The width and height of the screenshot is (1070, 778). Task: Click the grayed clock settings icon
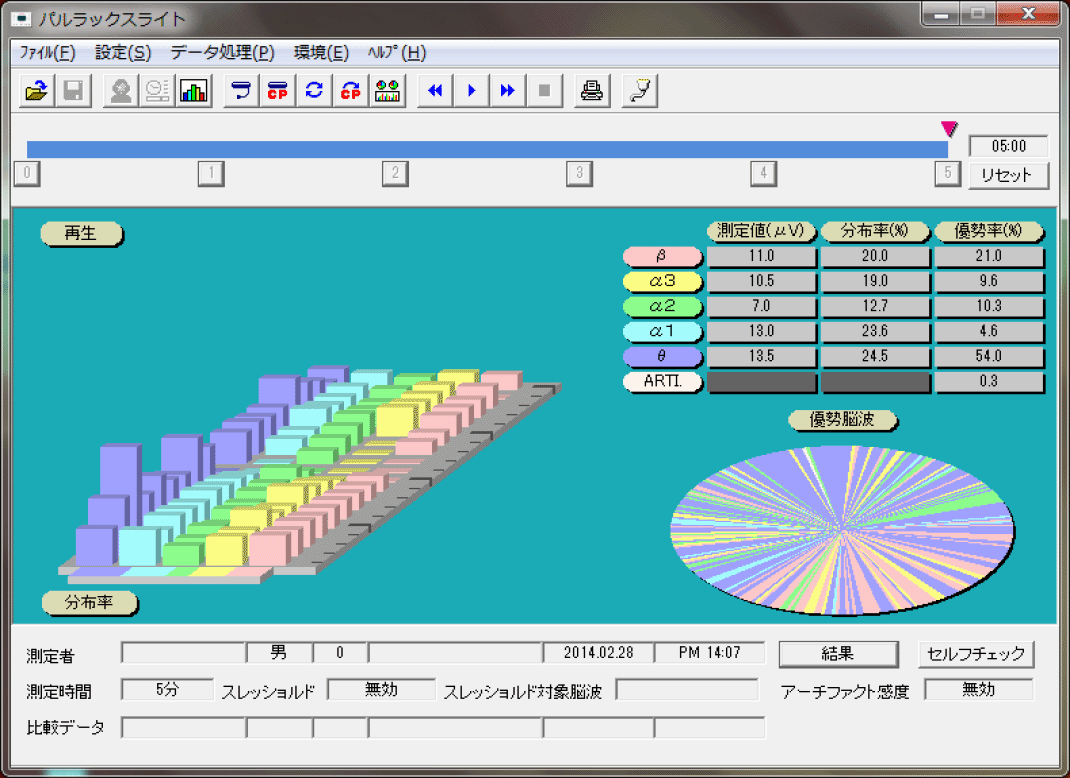(157, 91)
